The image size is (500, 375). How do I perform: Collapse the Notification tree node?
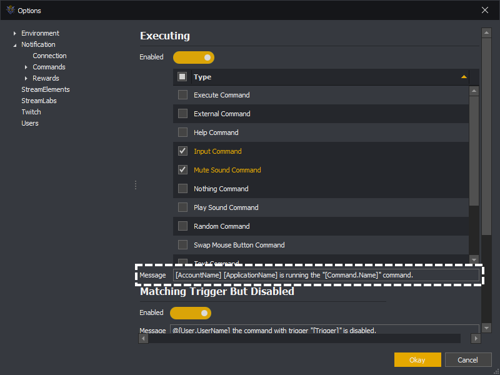[15, 45]
